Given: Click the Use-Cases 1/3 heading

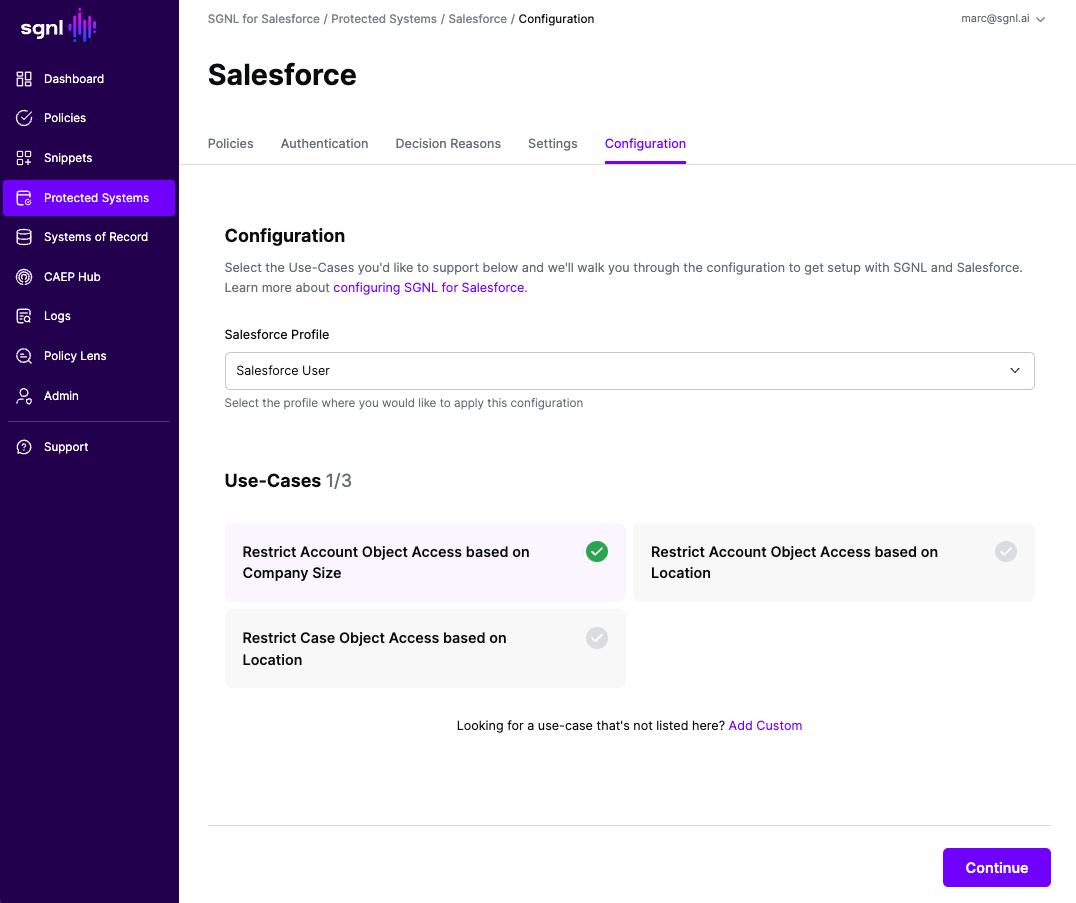Looking at the screenshot, I should tap(288, 480).
